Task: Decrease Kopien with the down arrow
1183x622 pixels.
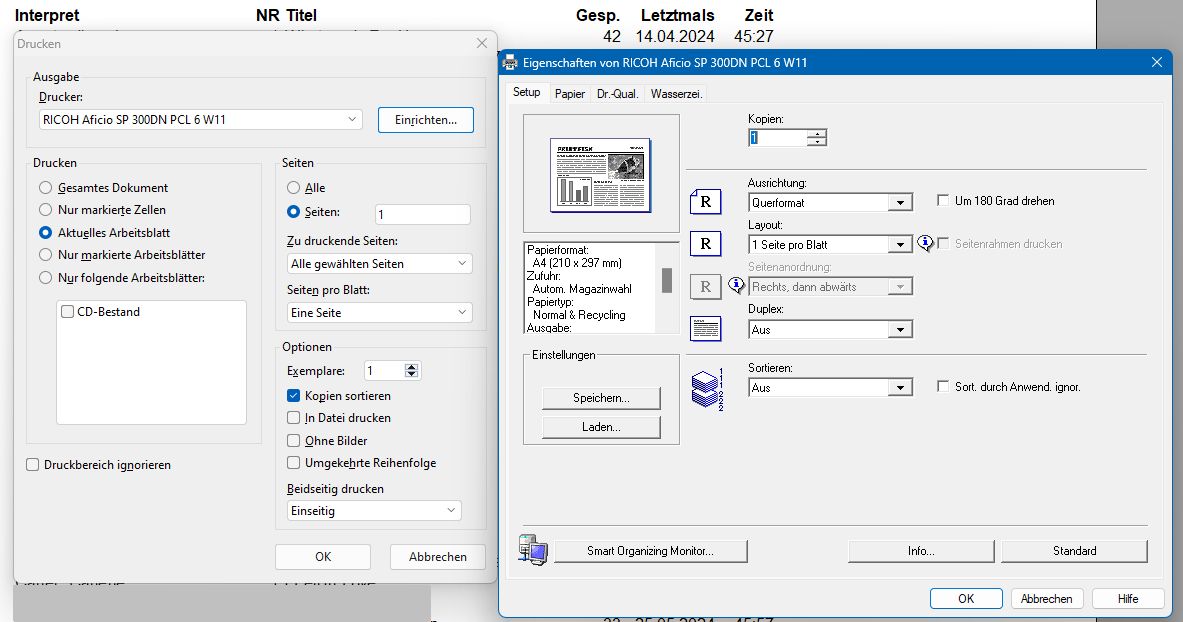Action: point(817,142)
